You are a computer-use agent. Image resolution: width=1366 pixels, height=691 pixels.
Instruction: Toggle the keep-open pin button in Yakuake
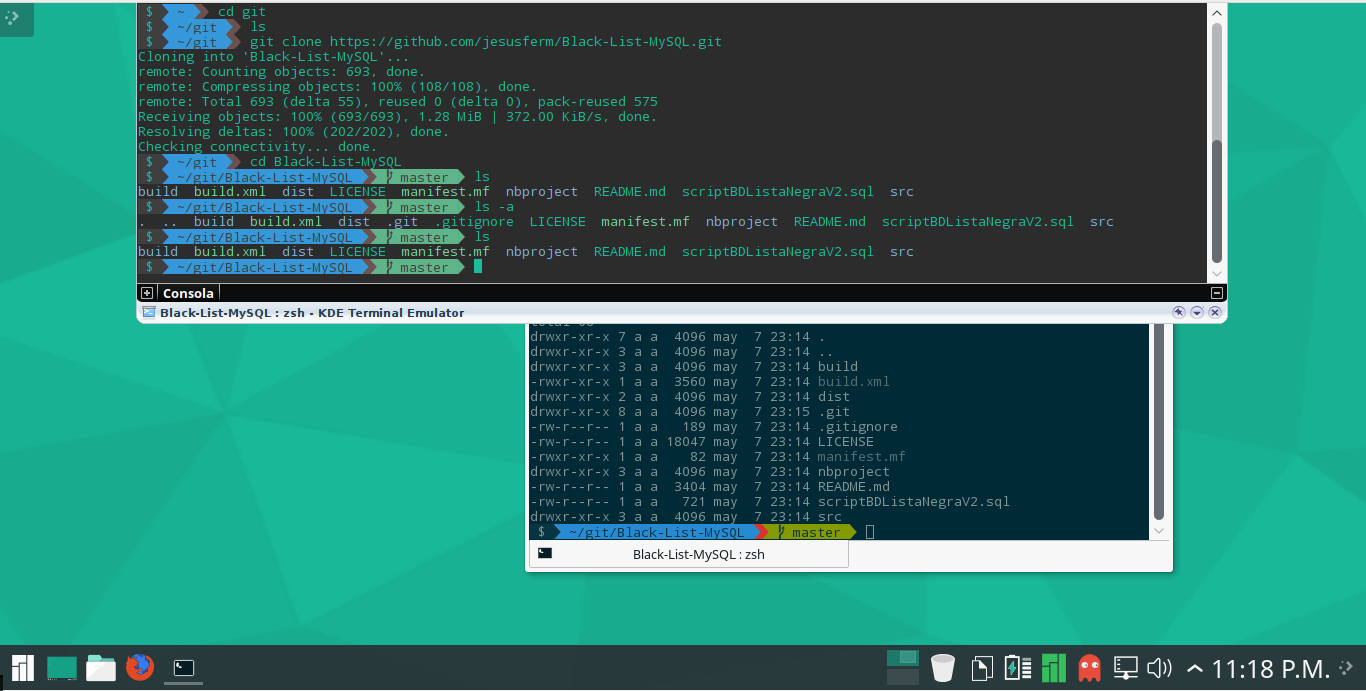pos(1180,312)
